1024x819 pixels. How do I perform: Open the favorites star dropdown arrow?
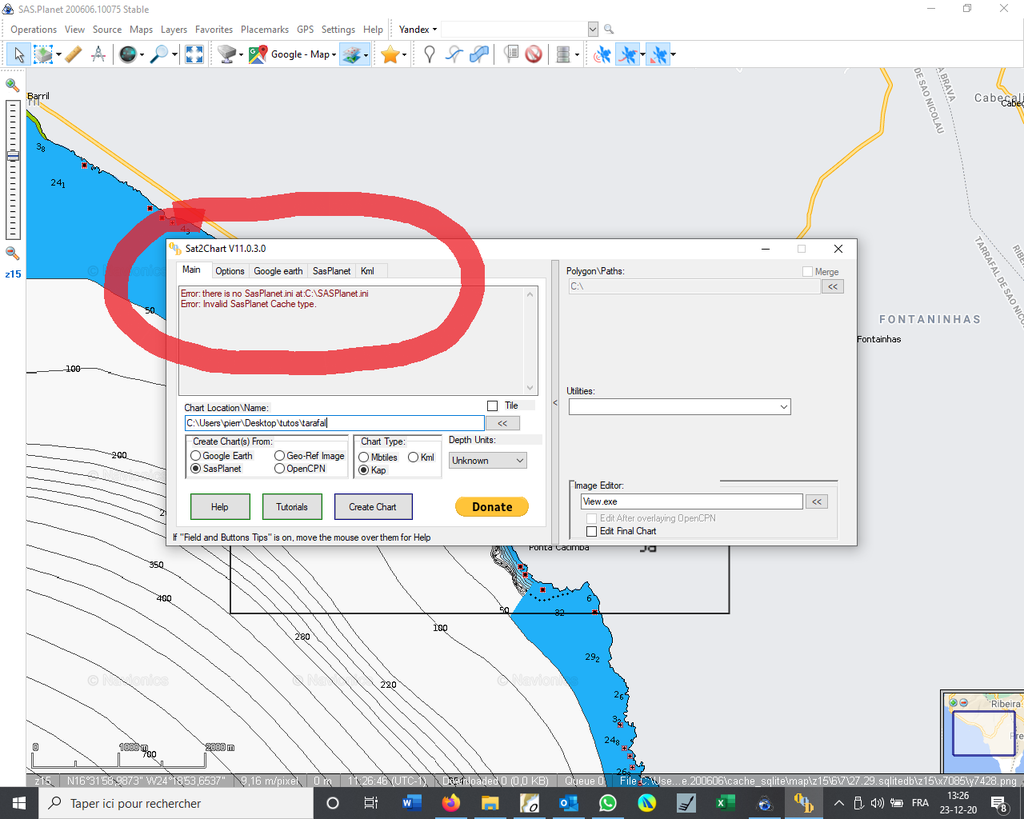click(404, 55)
